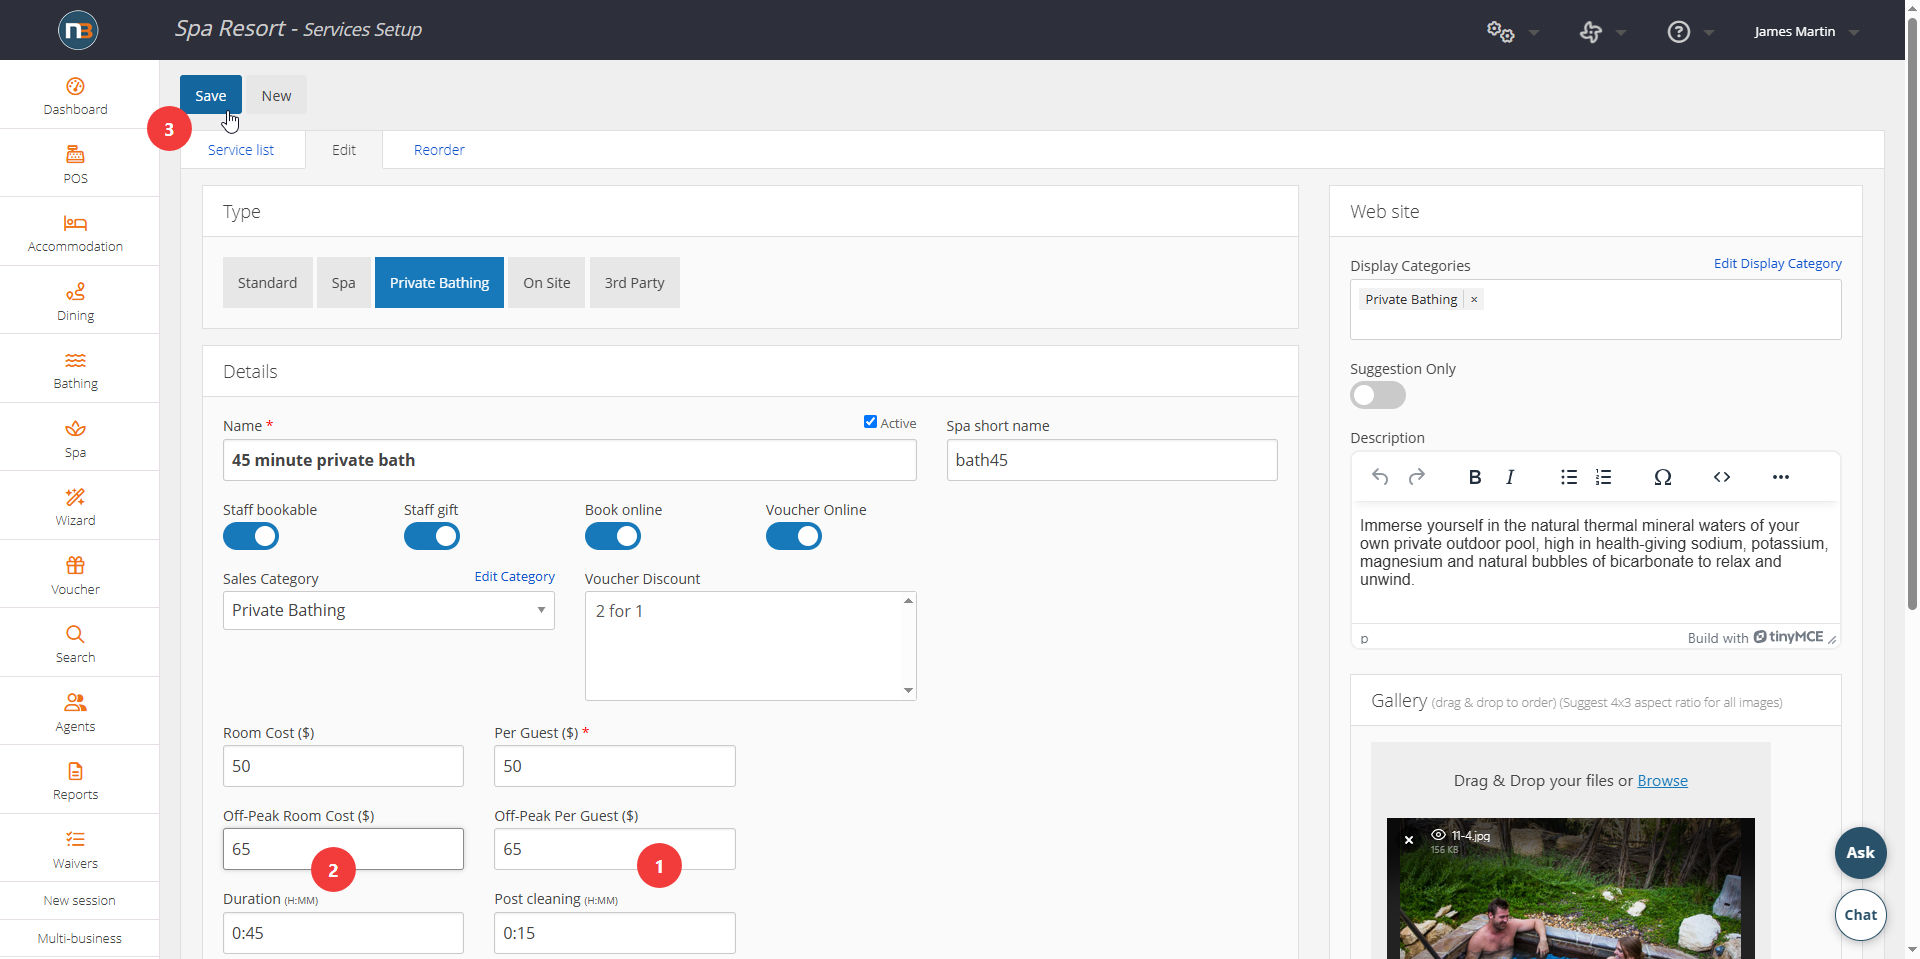
Task: Click the Duration input field
Action: (343, 933)
